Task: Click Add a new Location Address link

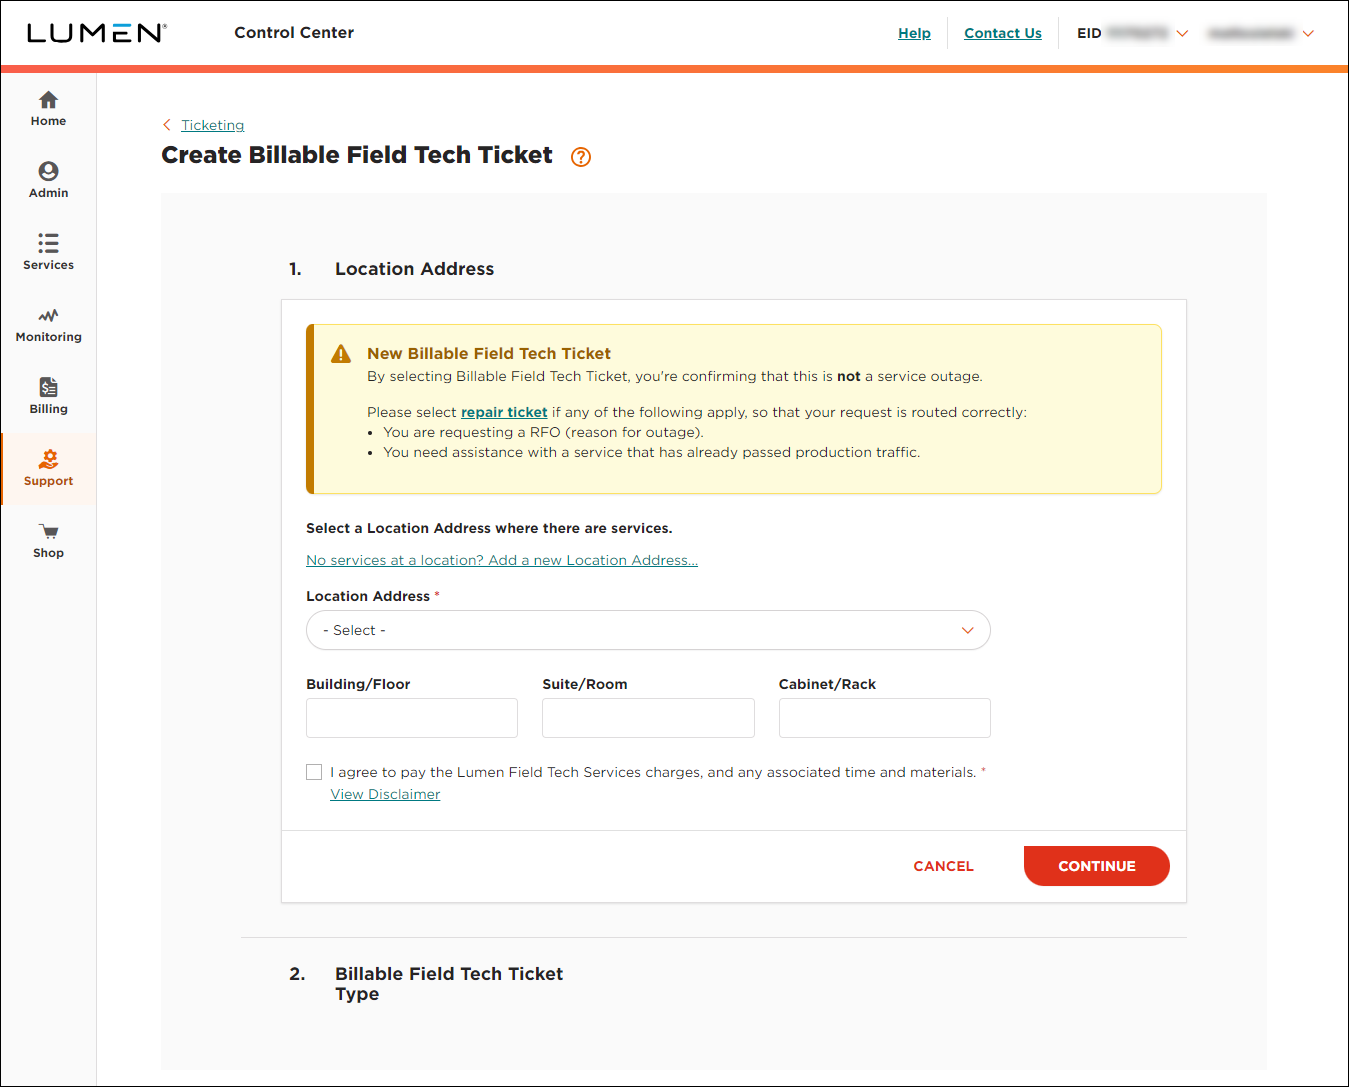Action: [x=502, y=560]
